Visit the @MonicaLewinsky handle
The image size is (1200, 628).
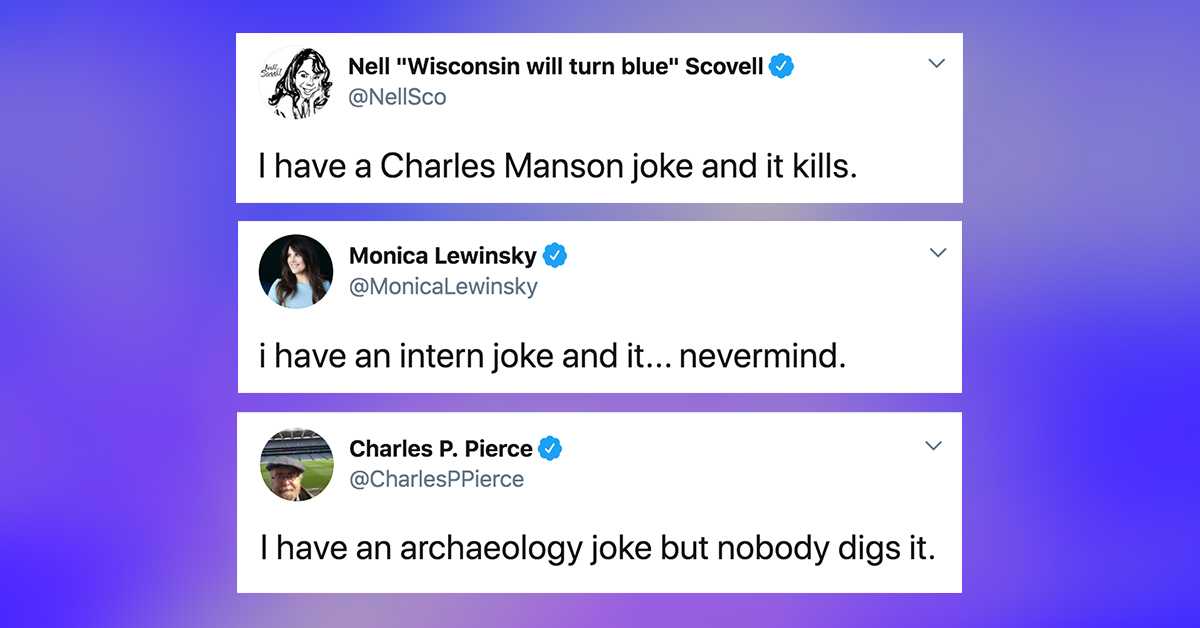(443, 287)
